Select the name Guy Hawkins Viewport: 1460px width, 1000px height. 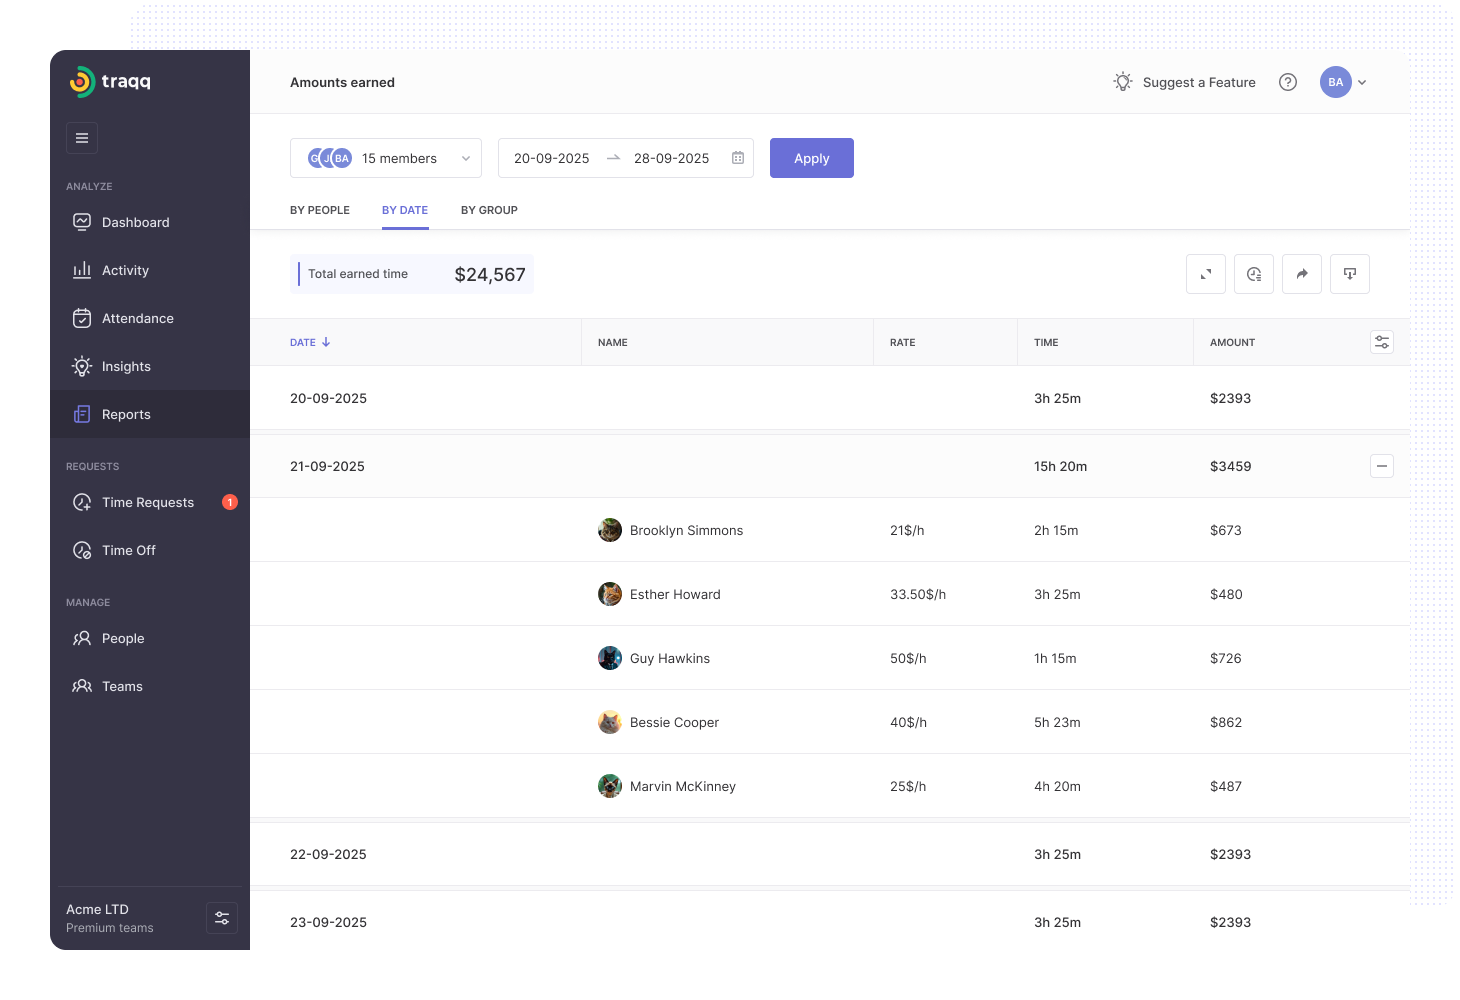coord(670,658)
